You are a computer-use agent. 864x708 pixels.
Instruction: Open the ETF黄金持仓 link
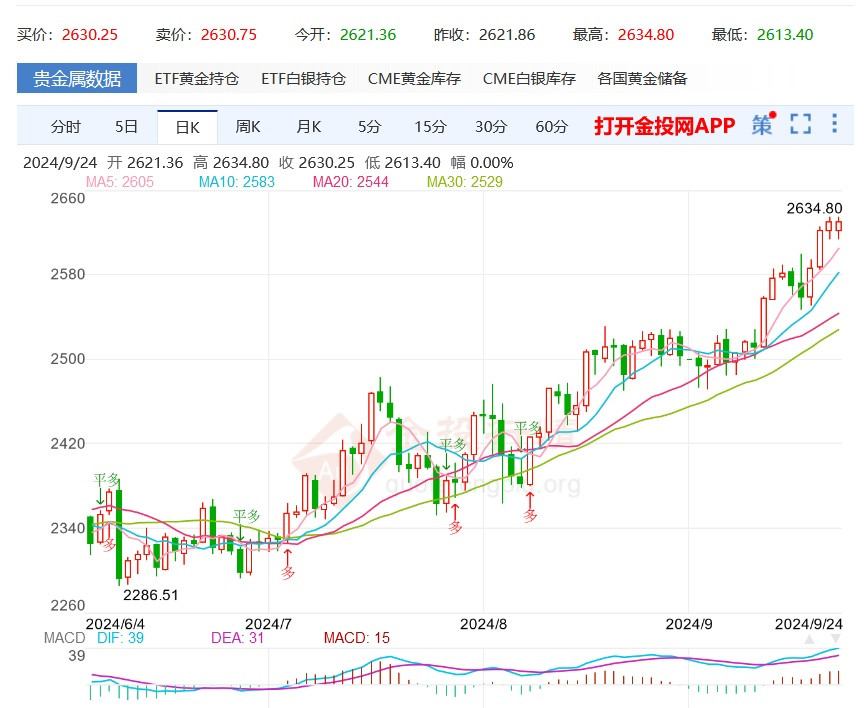[x=196, y=78]
